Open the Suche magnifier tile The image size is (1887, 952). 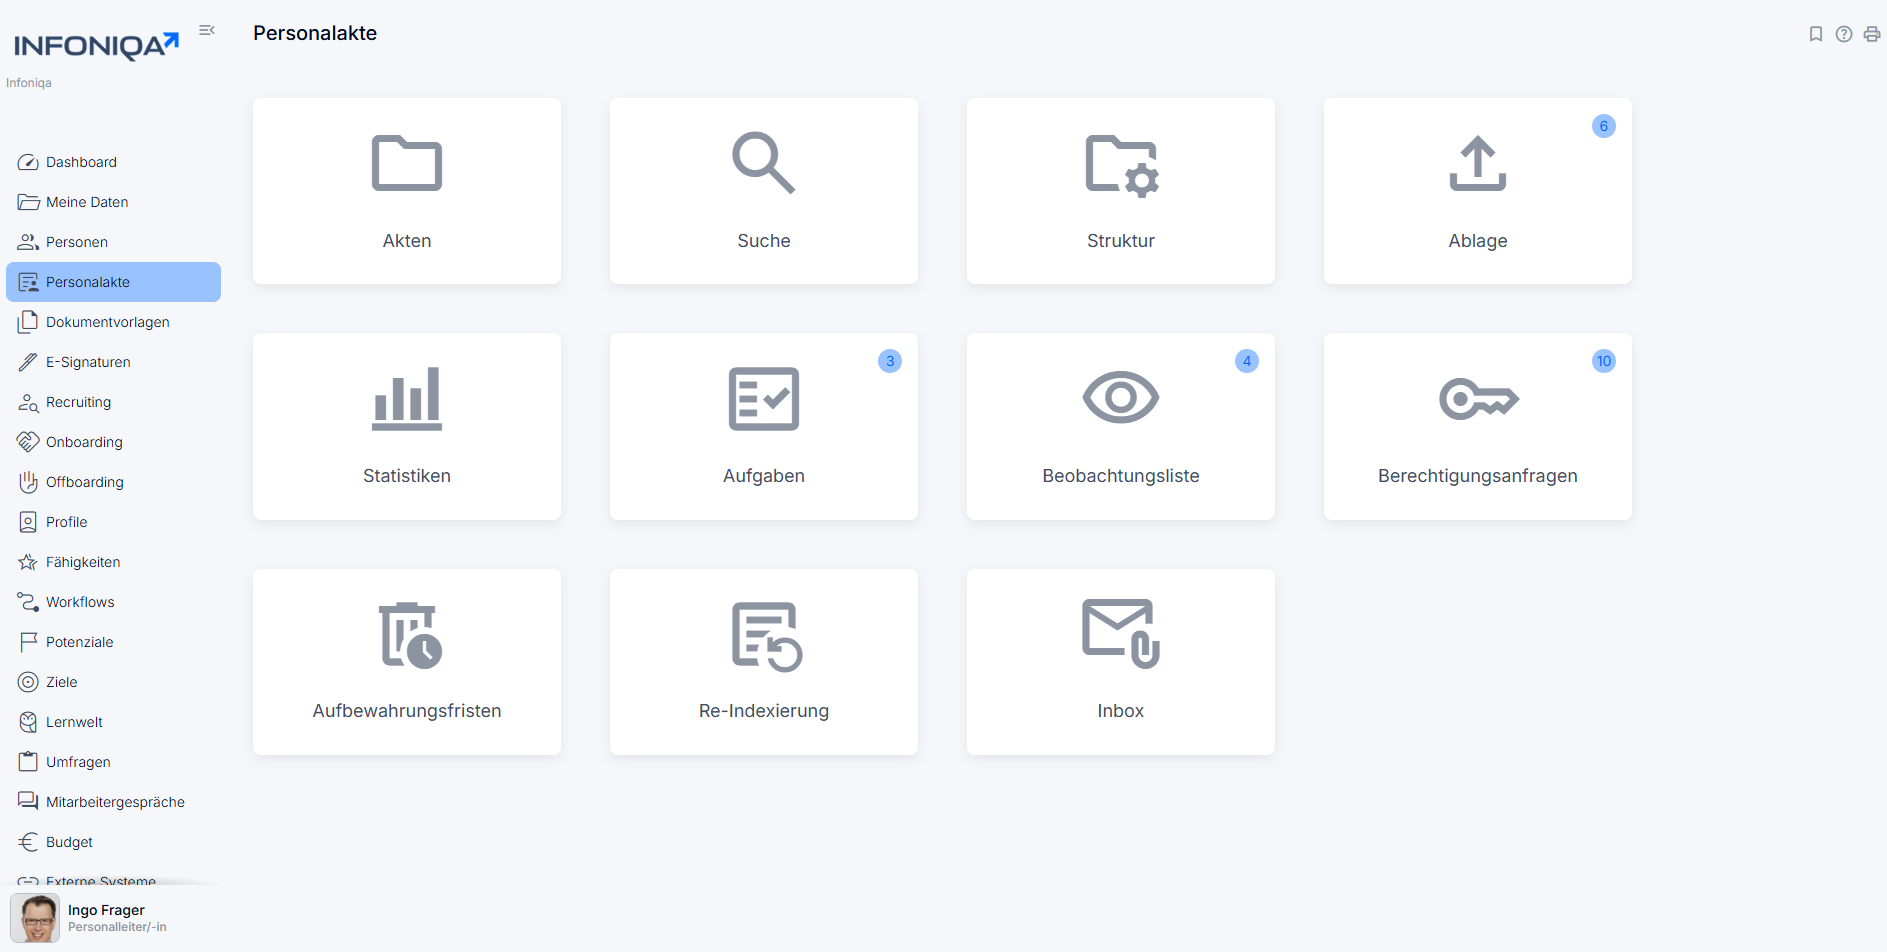point(764,191)
